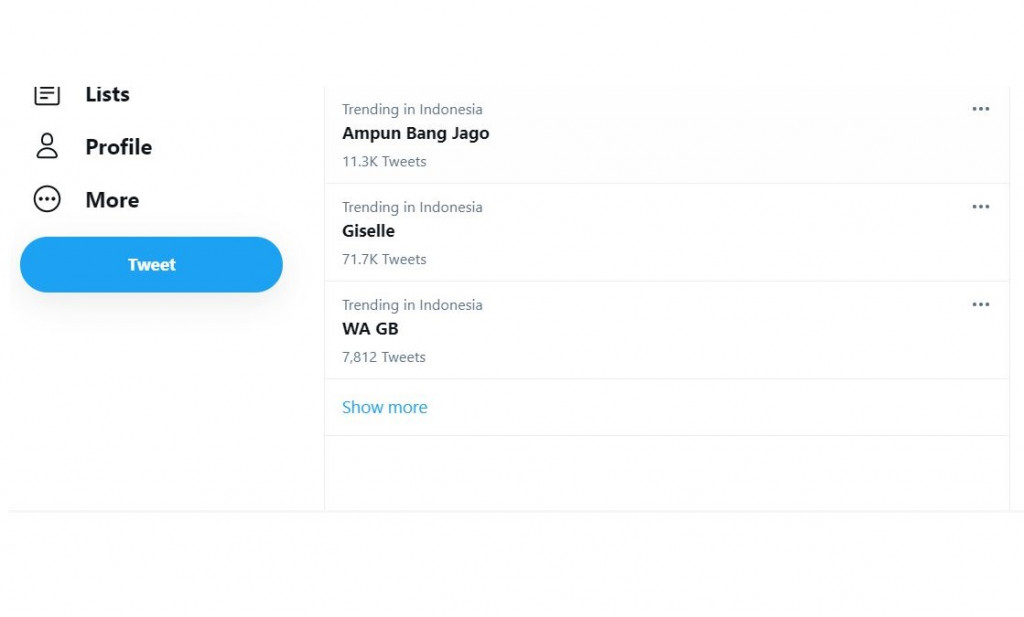Click the Show more link
The height and width of the screenshot is (617, 1024).
tap(384, 407)
